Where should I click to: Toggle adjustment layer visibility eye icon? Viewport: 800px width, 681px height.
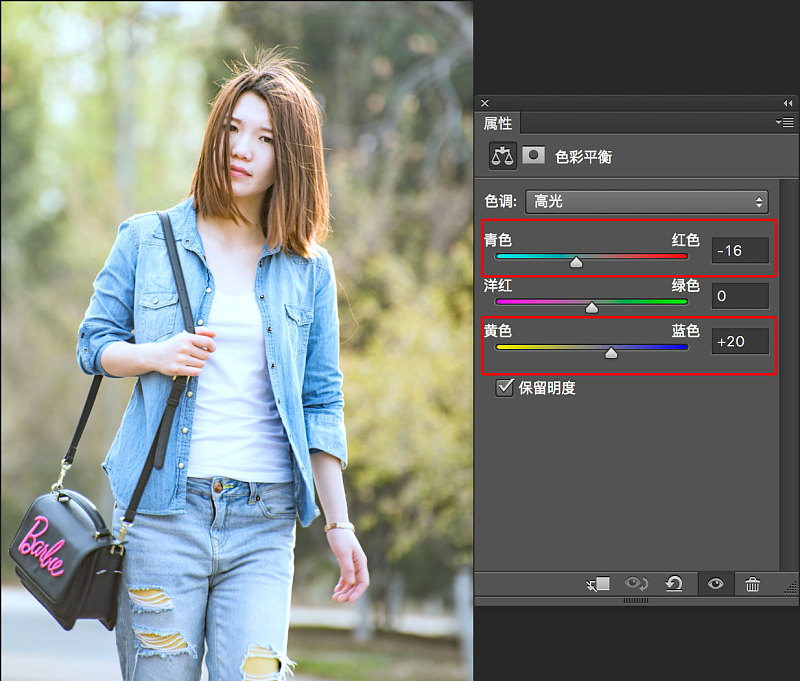click(x=715, y=583)
